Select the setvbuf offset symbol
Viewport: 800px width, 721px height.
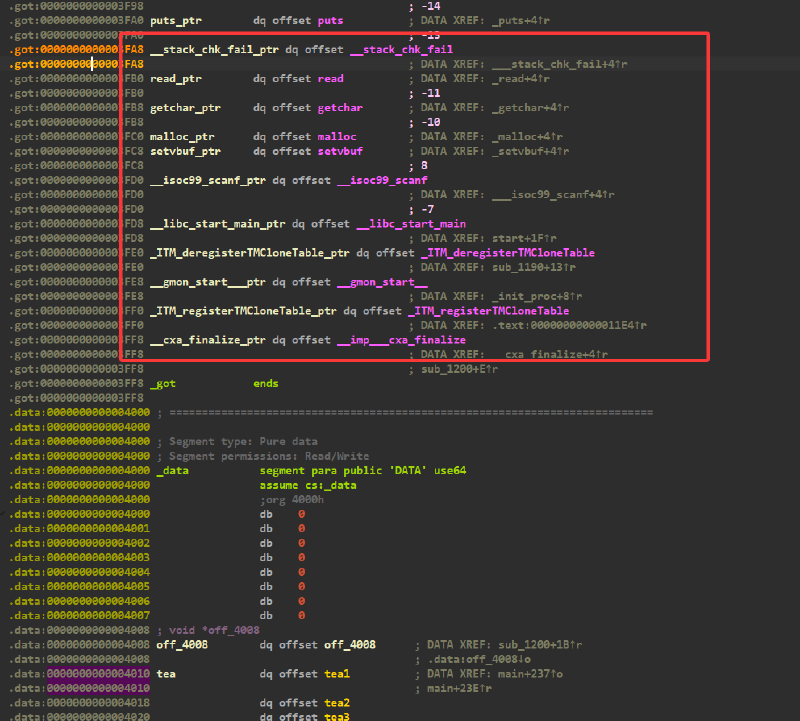point(340,152)
